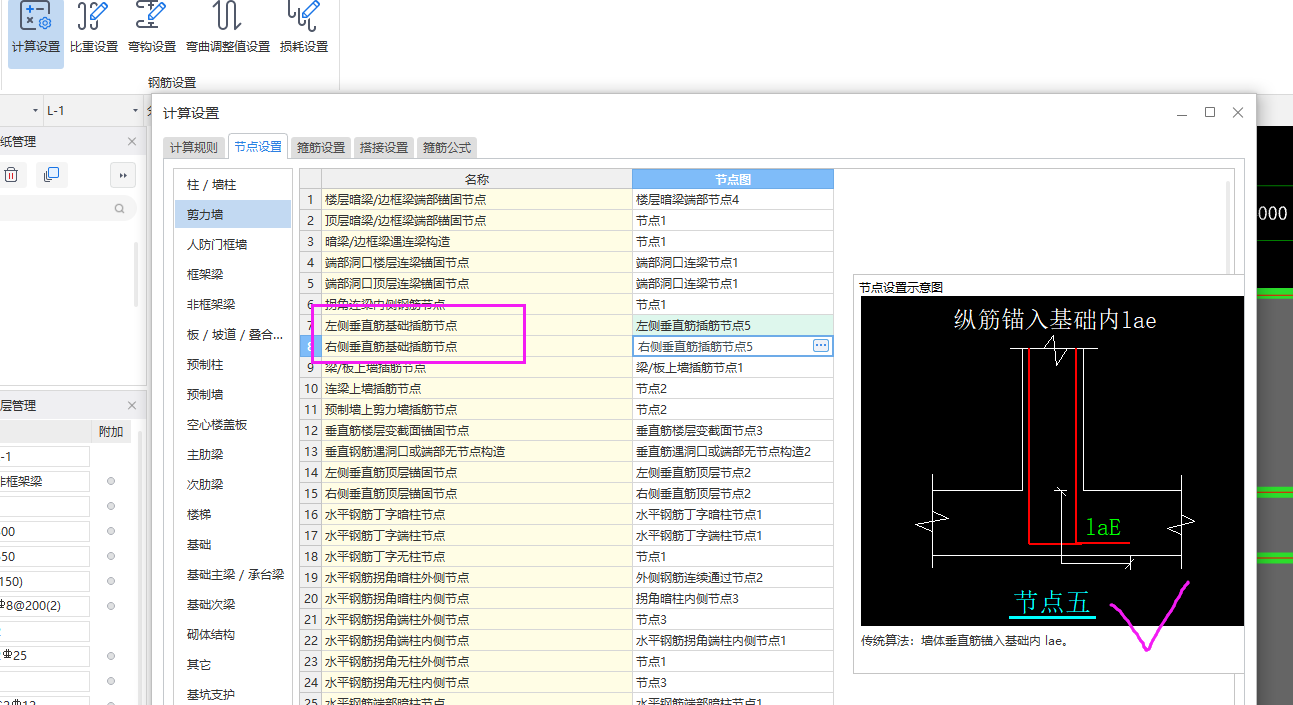The height and width of the screenshot is (705, 1293).
Task: Select 框架梁 category
Action: pos(233,274)
